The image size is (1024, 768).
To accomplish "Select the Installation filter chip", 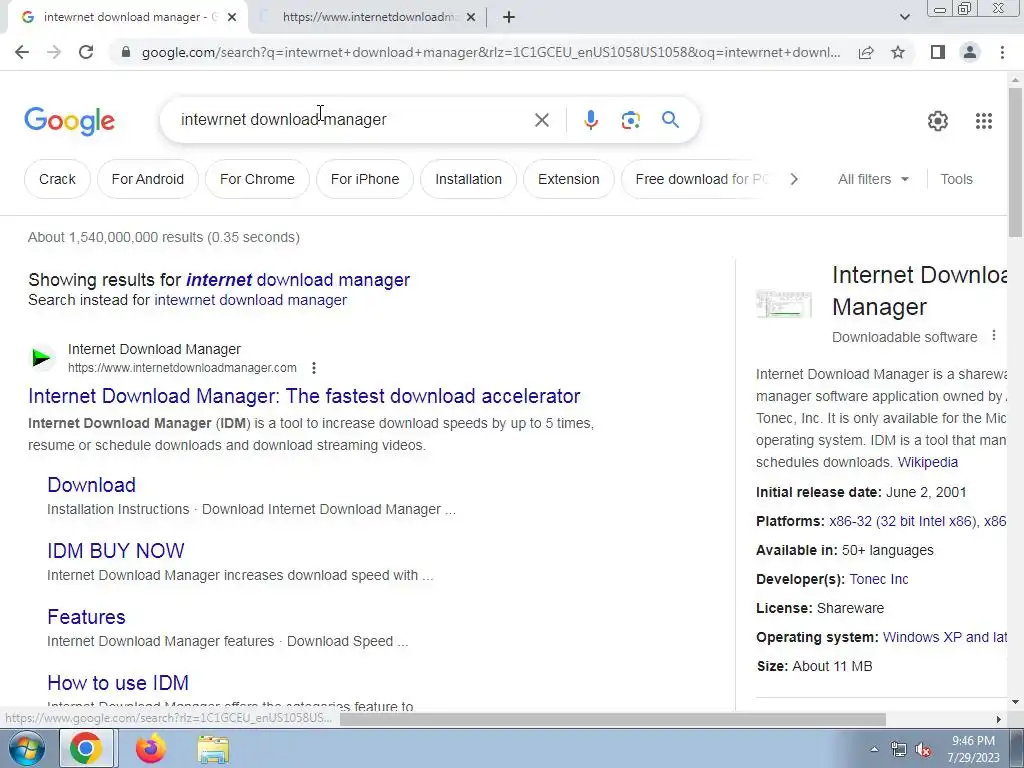I will coord(468,179).
